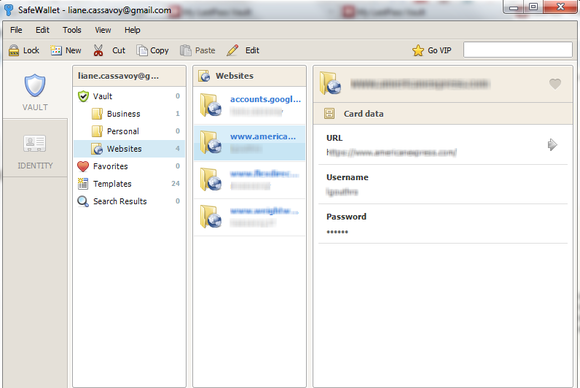The height and width of the screenshot is (388, 580).
Task: Click the search input field in the toolbar
Action: click(517, 50)
